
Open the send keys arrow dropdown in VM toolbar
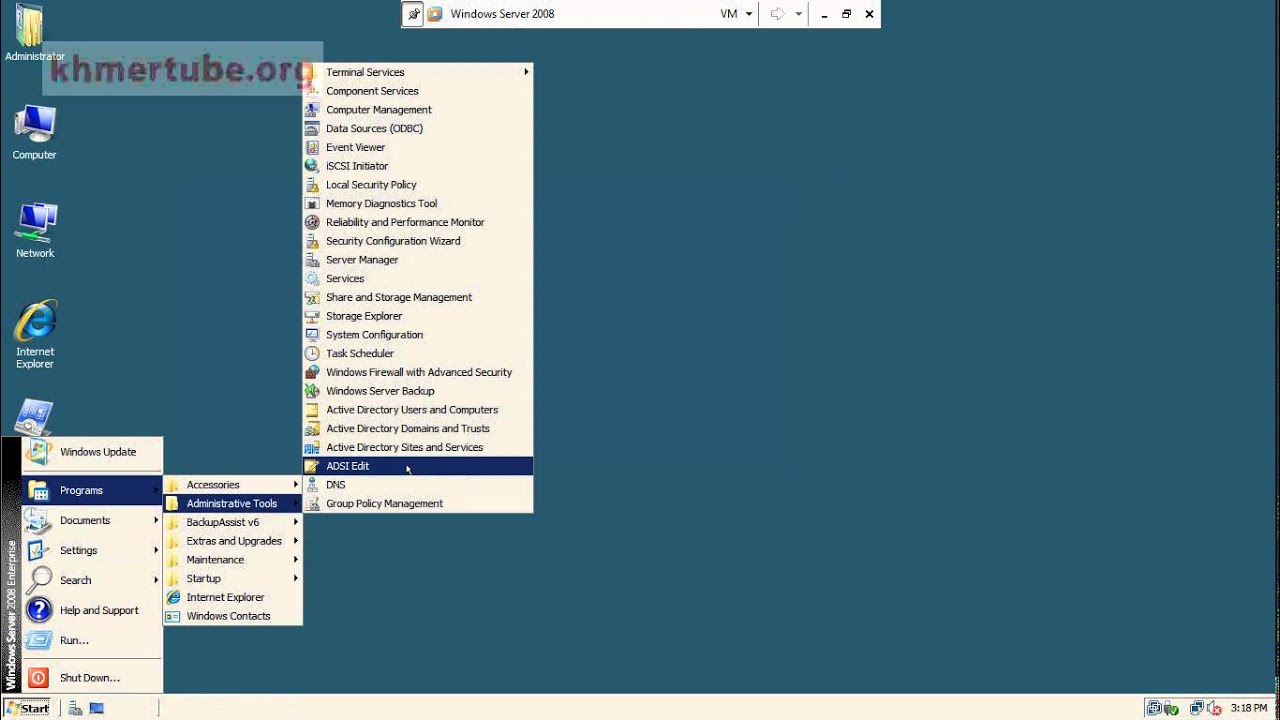pyautogui.click(x=798, y=14)
